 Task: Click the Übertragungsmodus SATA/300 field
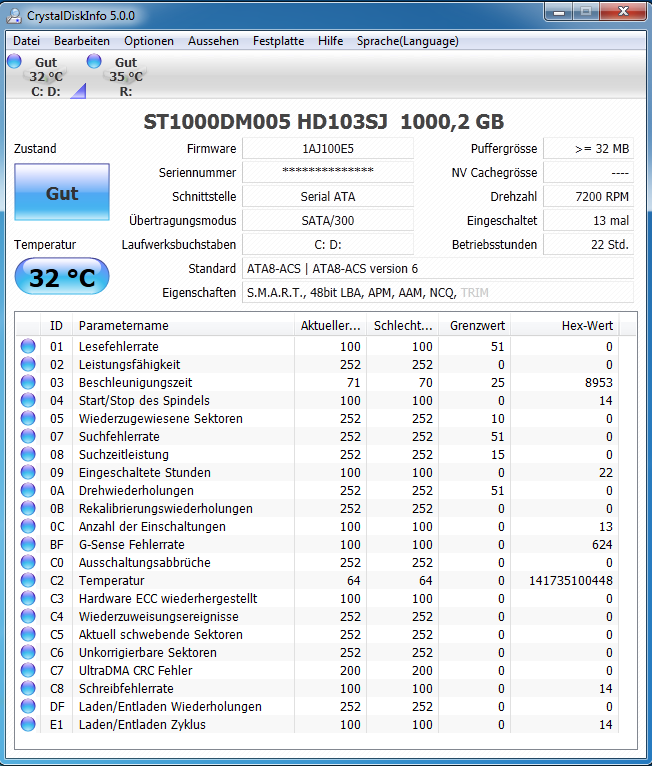point(328,220)
